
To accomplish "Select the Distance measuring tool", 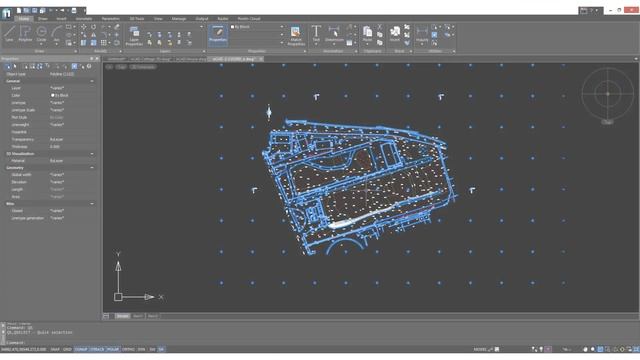I will click(422, 33).
